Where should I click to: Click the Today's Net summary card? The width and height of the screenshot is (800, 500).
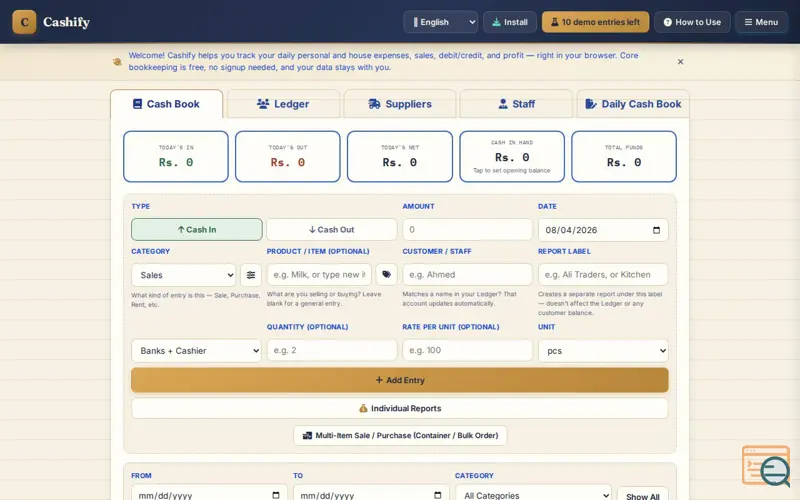coord(399,157)
